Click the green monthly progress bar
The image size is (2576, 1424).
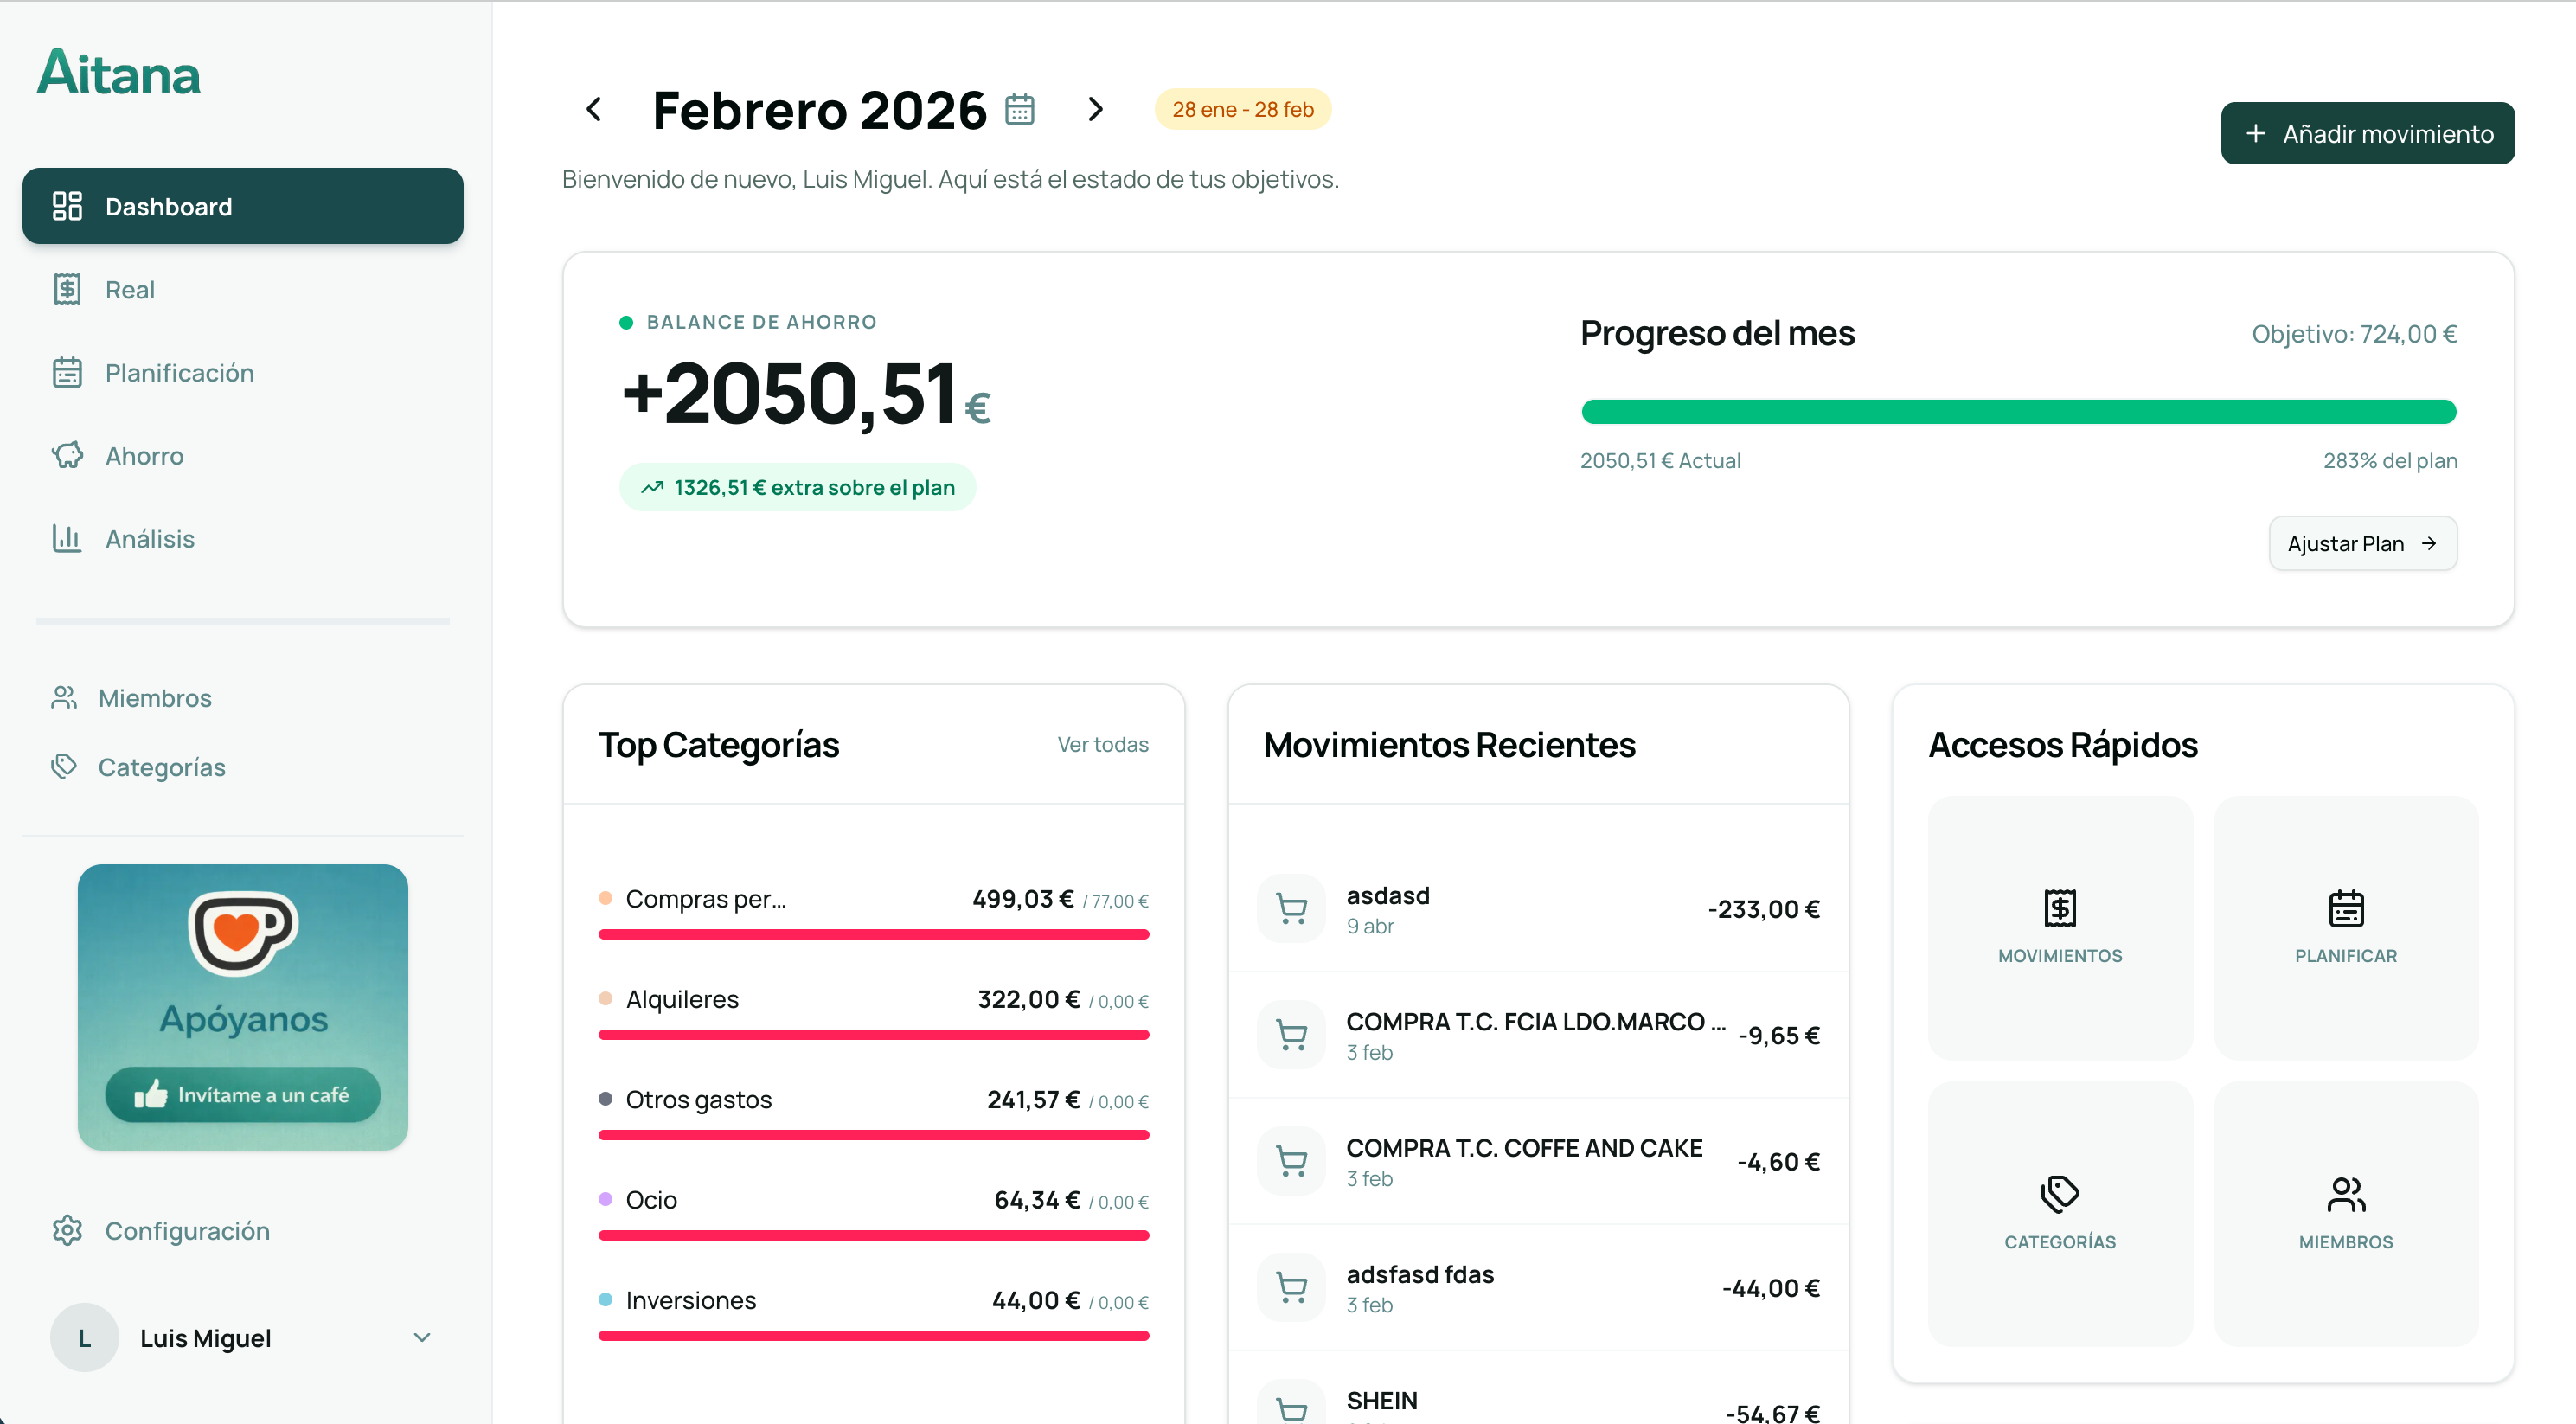point(2018,412)
